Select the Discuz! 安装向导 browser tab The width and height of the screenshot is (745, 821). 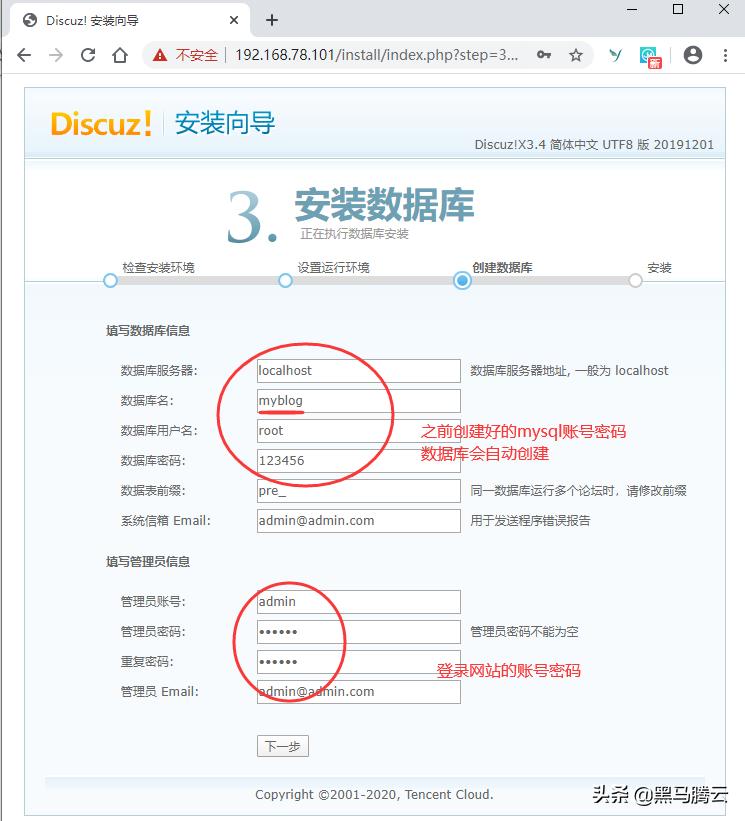tap(131, 20)
